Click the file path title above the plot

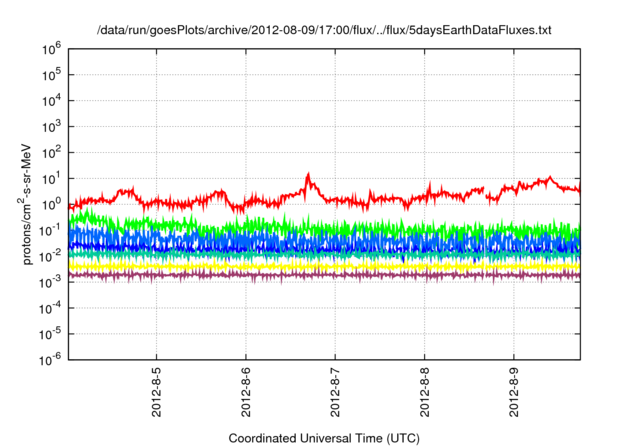tap(324, 30)
